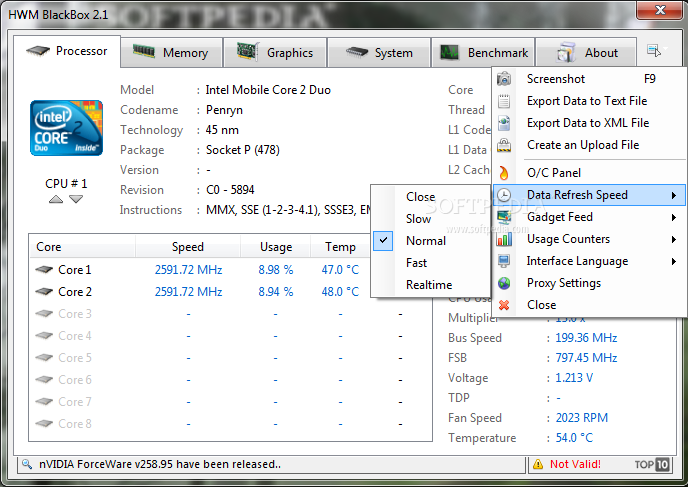Click the next CPU up arrow
688x487 pixels.
(56, 200)
